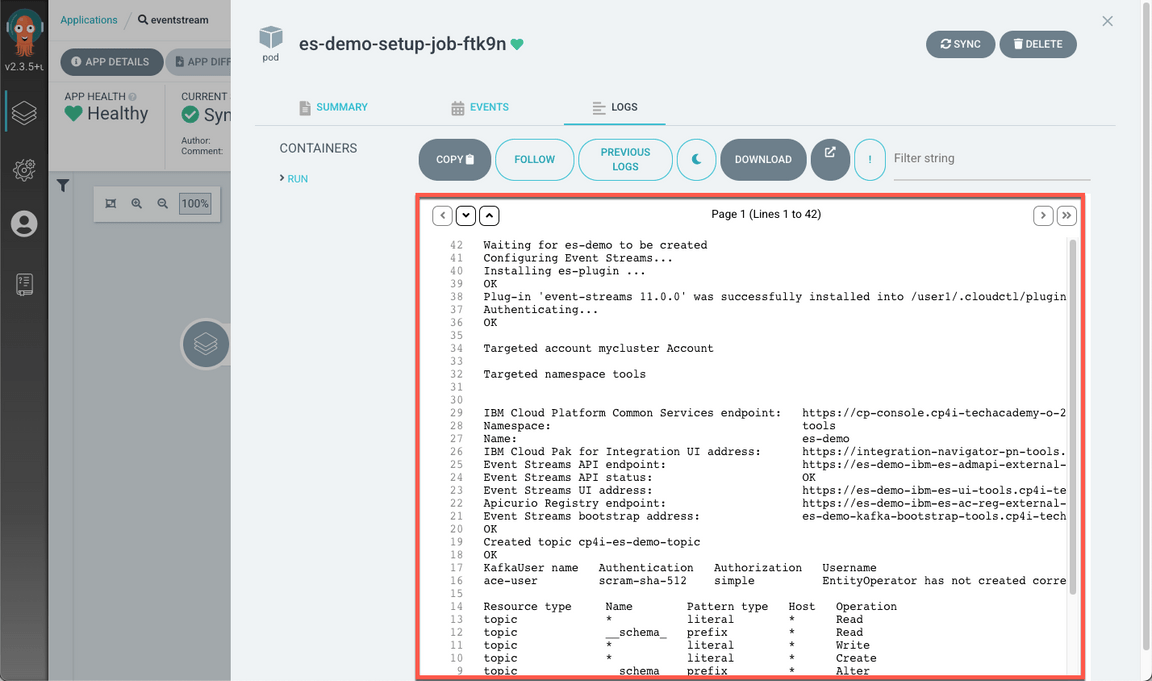Open Documentation icon in sidebar
This screenshot has height=681, width=1152.
tap(24, 284)
